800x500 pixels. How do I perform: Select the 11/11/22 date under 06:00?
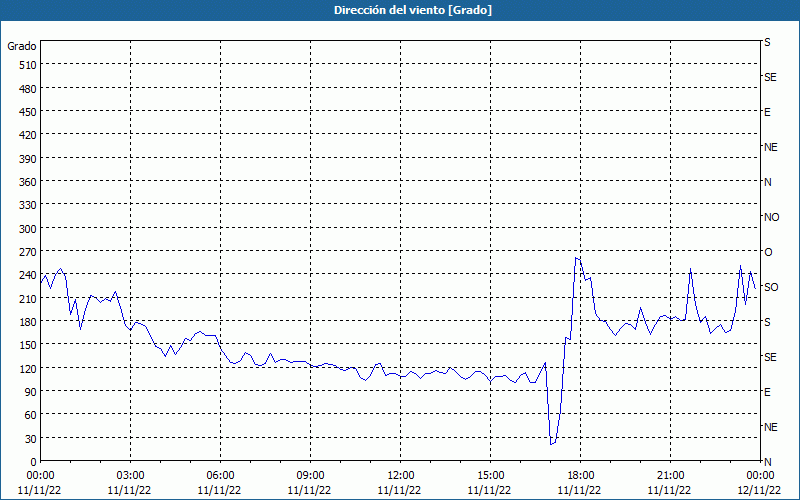219,490
